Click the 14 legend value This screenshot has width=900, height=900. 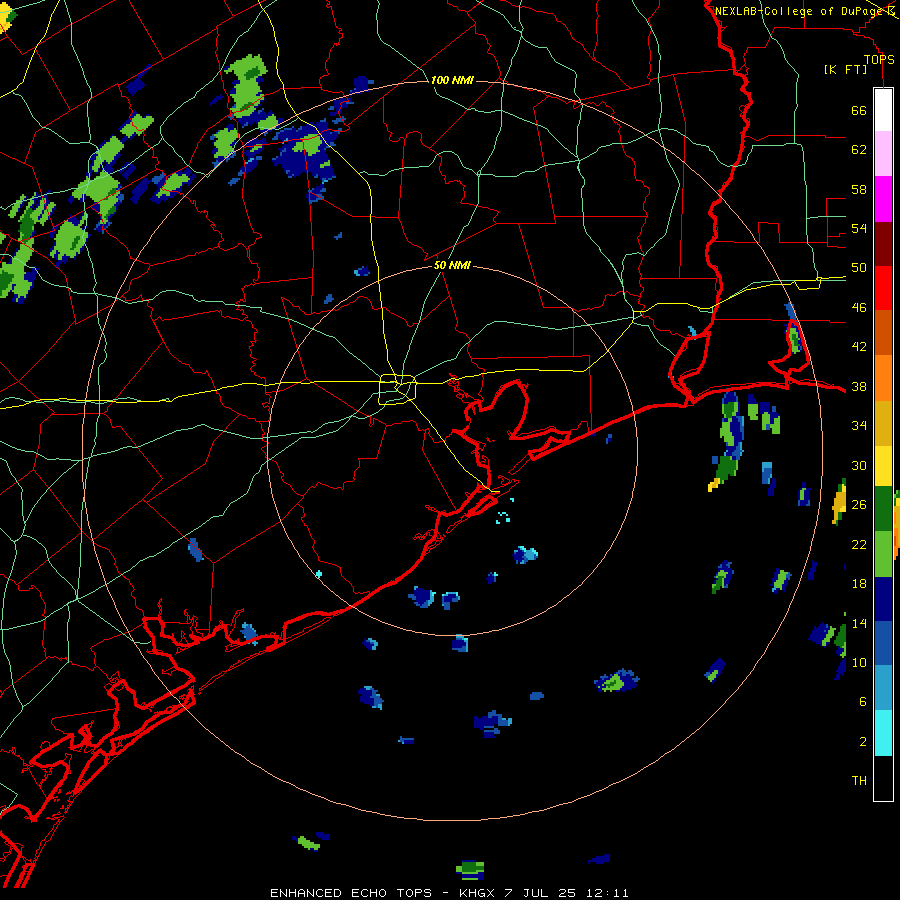[859, 623]
